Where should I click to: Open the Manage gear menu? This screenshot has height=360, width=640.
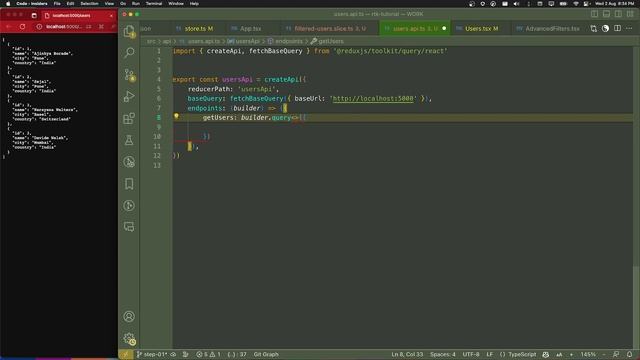pos(129,338)
